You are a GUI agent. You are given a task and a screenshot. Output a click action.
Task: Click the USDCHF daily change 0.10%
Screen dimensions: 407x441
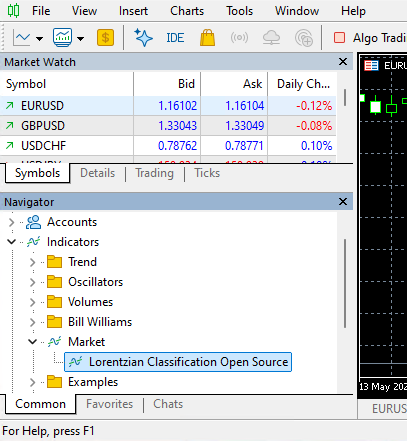[316, 146]
